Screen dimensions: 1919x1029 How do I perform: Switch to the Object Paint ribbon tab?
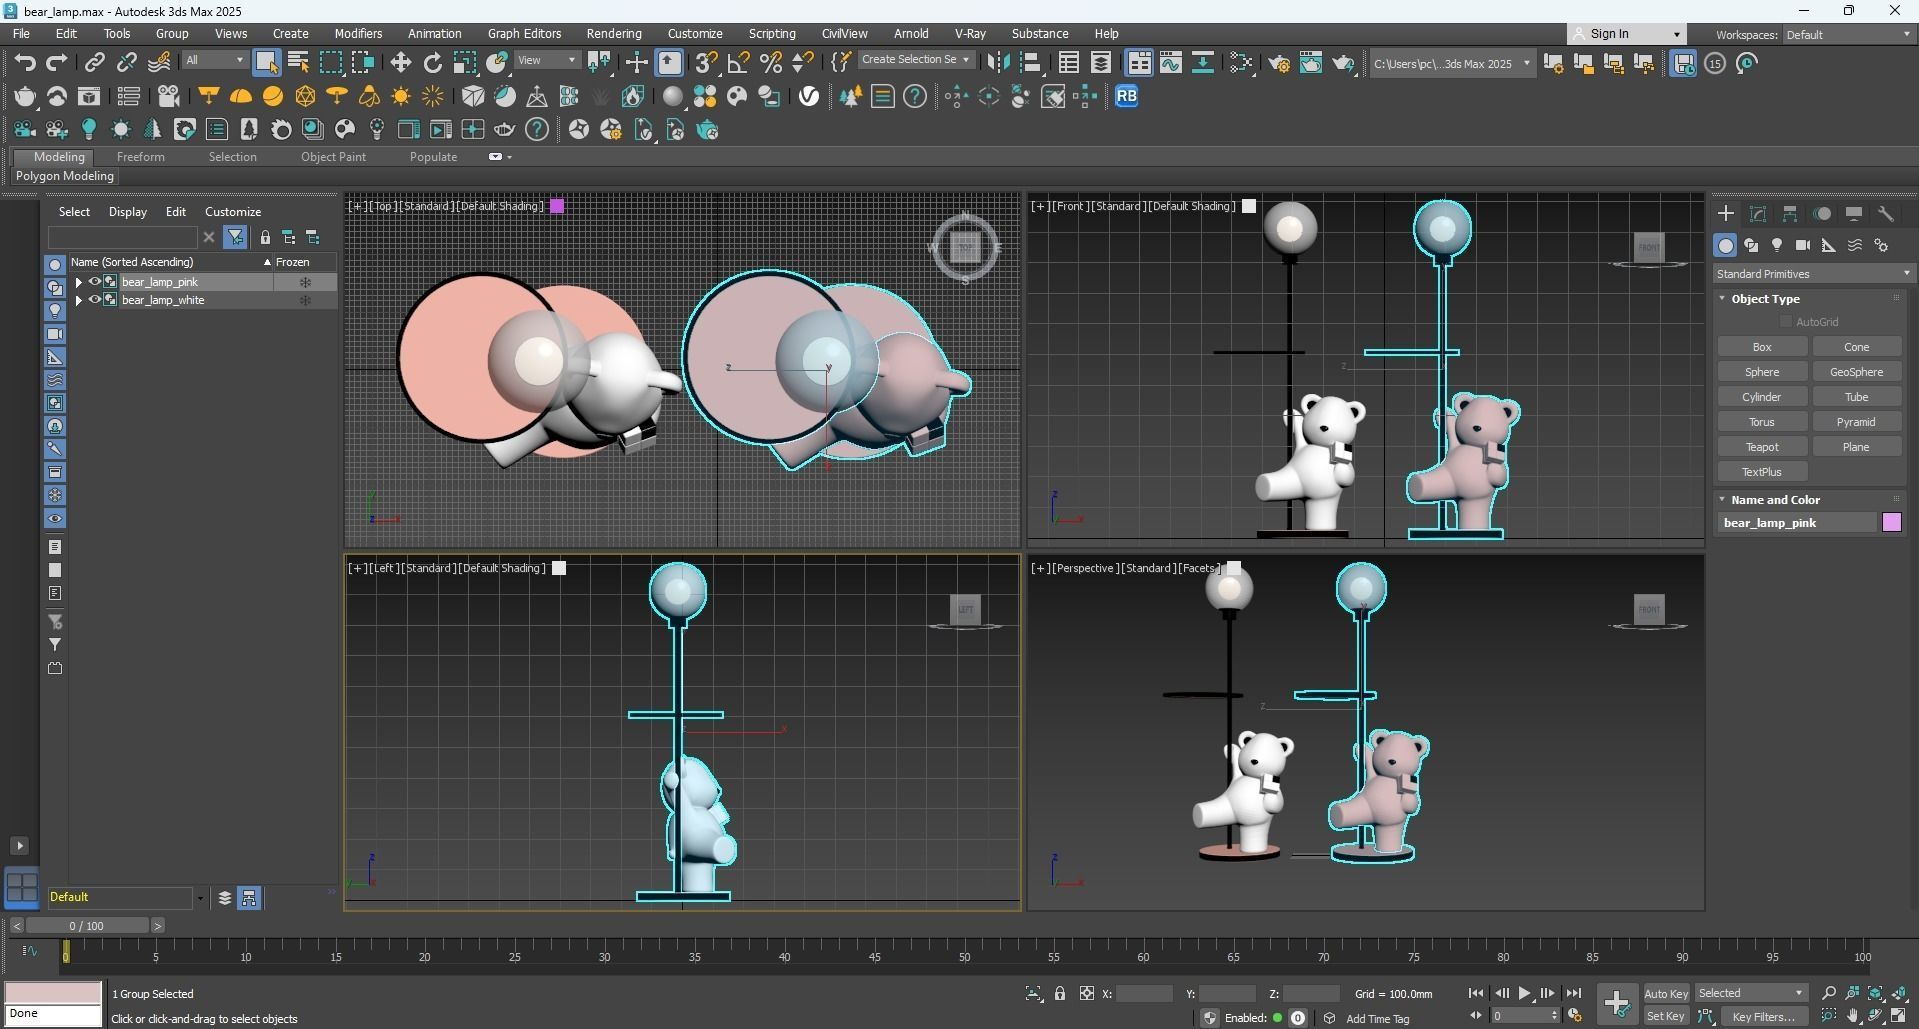tap(333, 157)
